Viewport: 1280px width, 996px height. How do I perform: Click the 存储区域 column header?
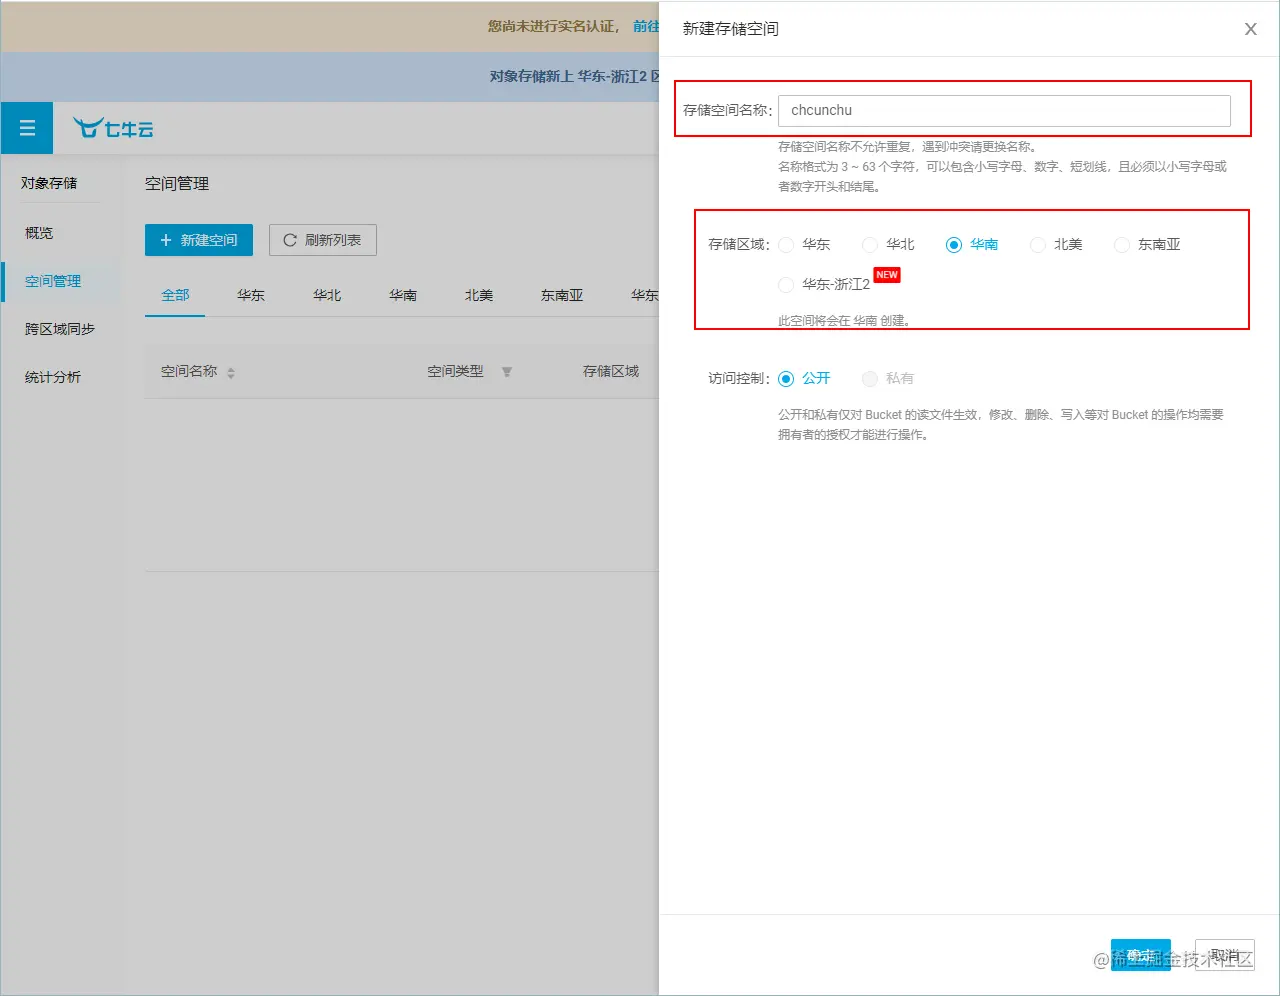click(611, 371)
